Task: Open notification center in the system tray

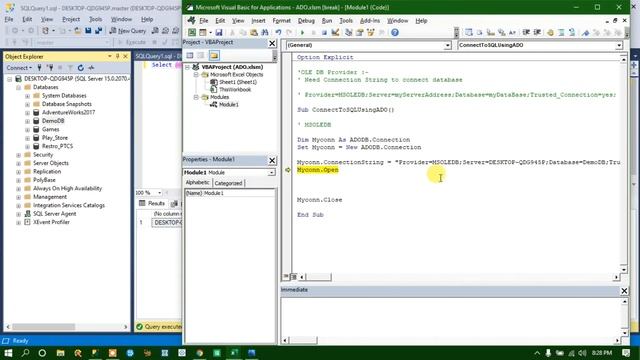Action: (x=626, y=353)
